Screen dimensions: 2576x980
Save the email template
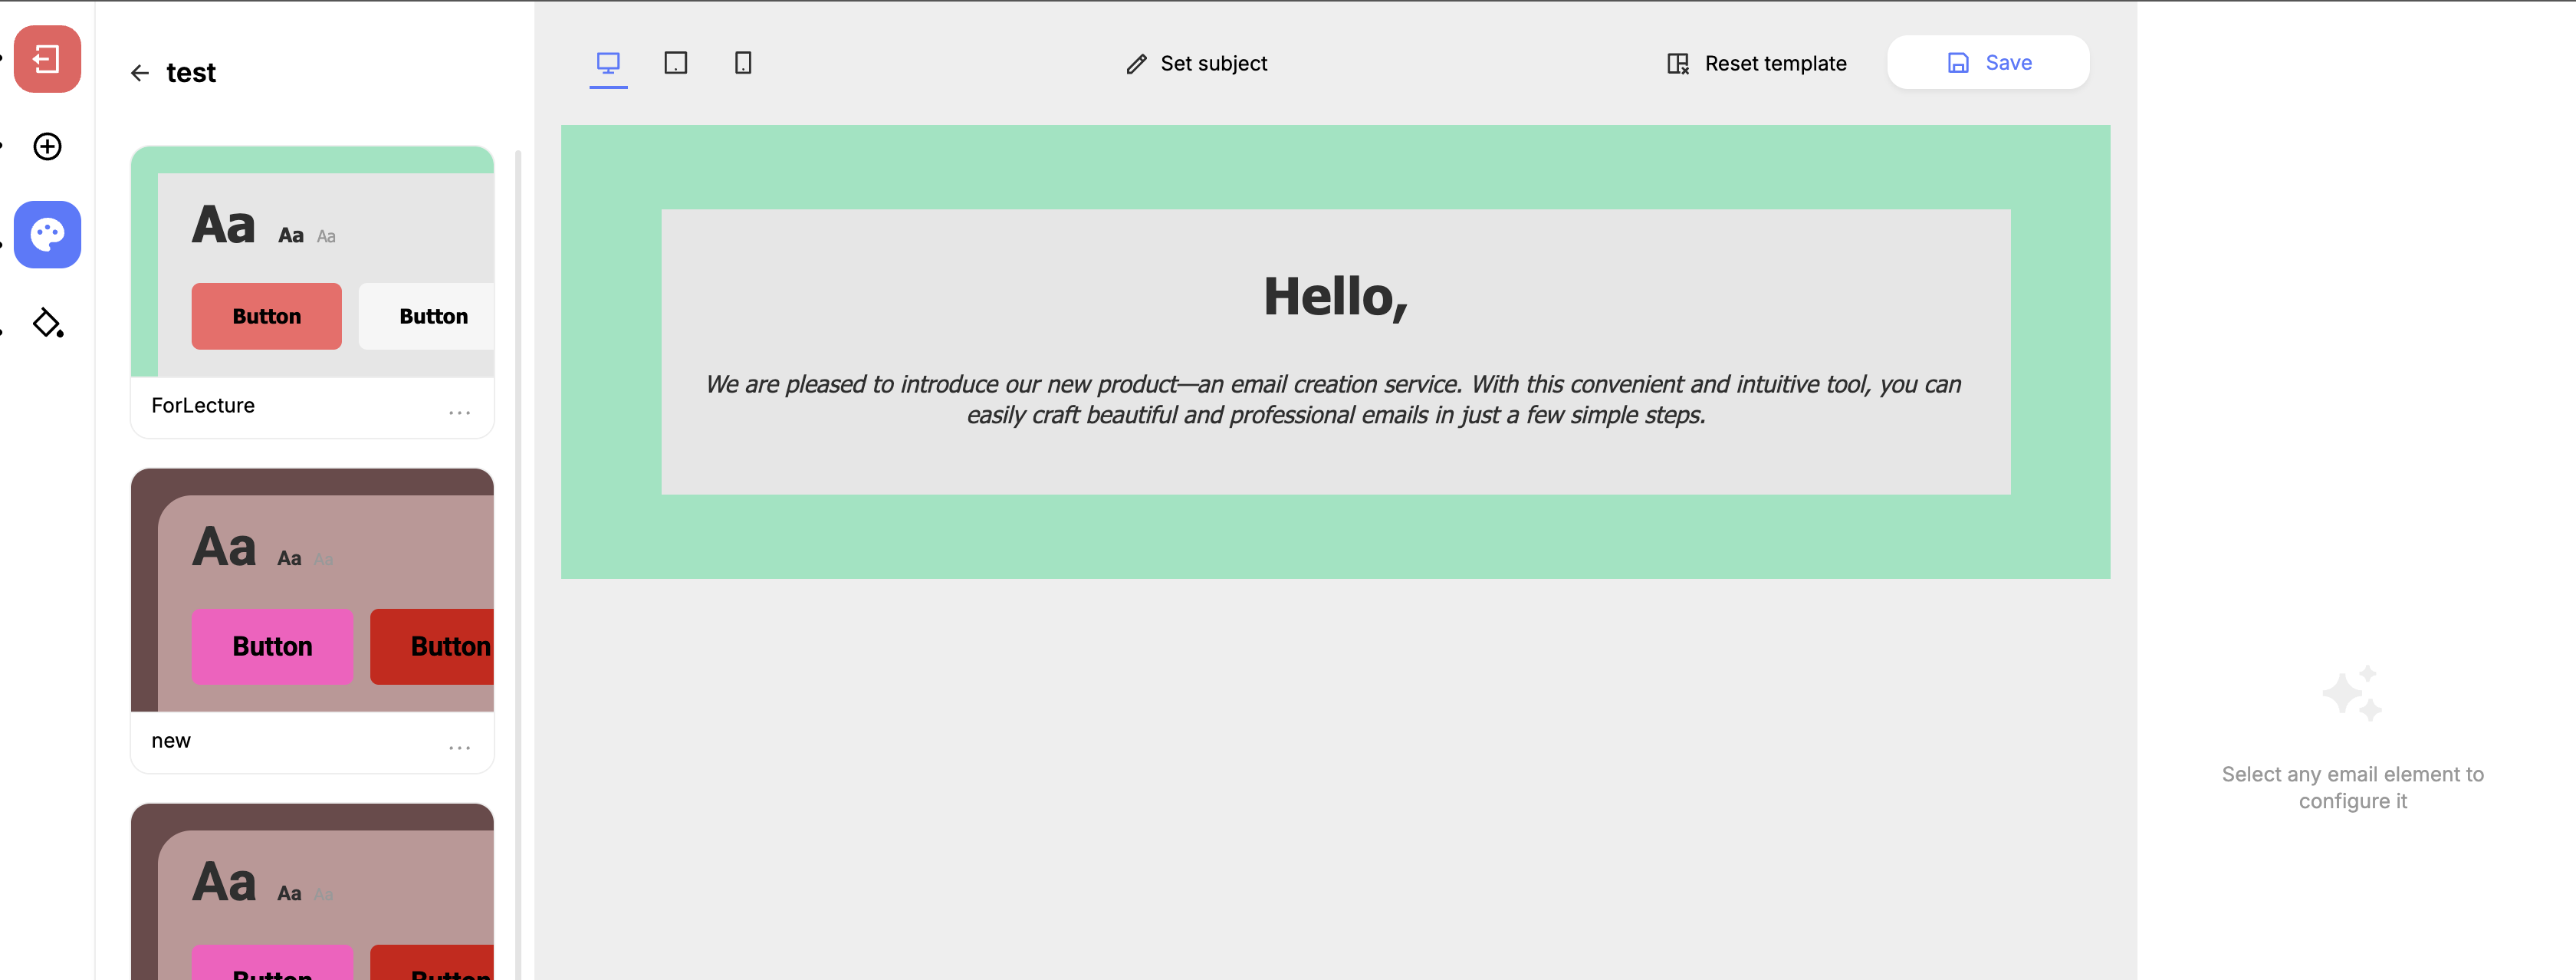[1988, 63]
